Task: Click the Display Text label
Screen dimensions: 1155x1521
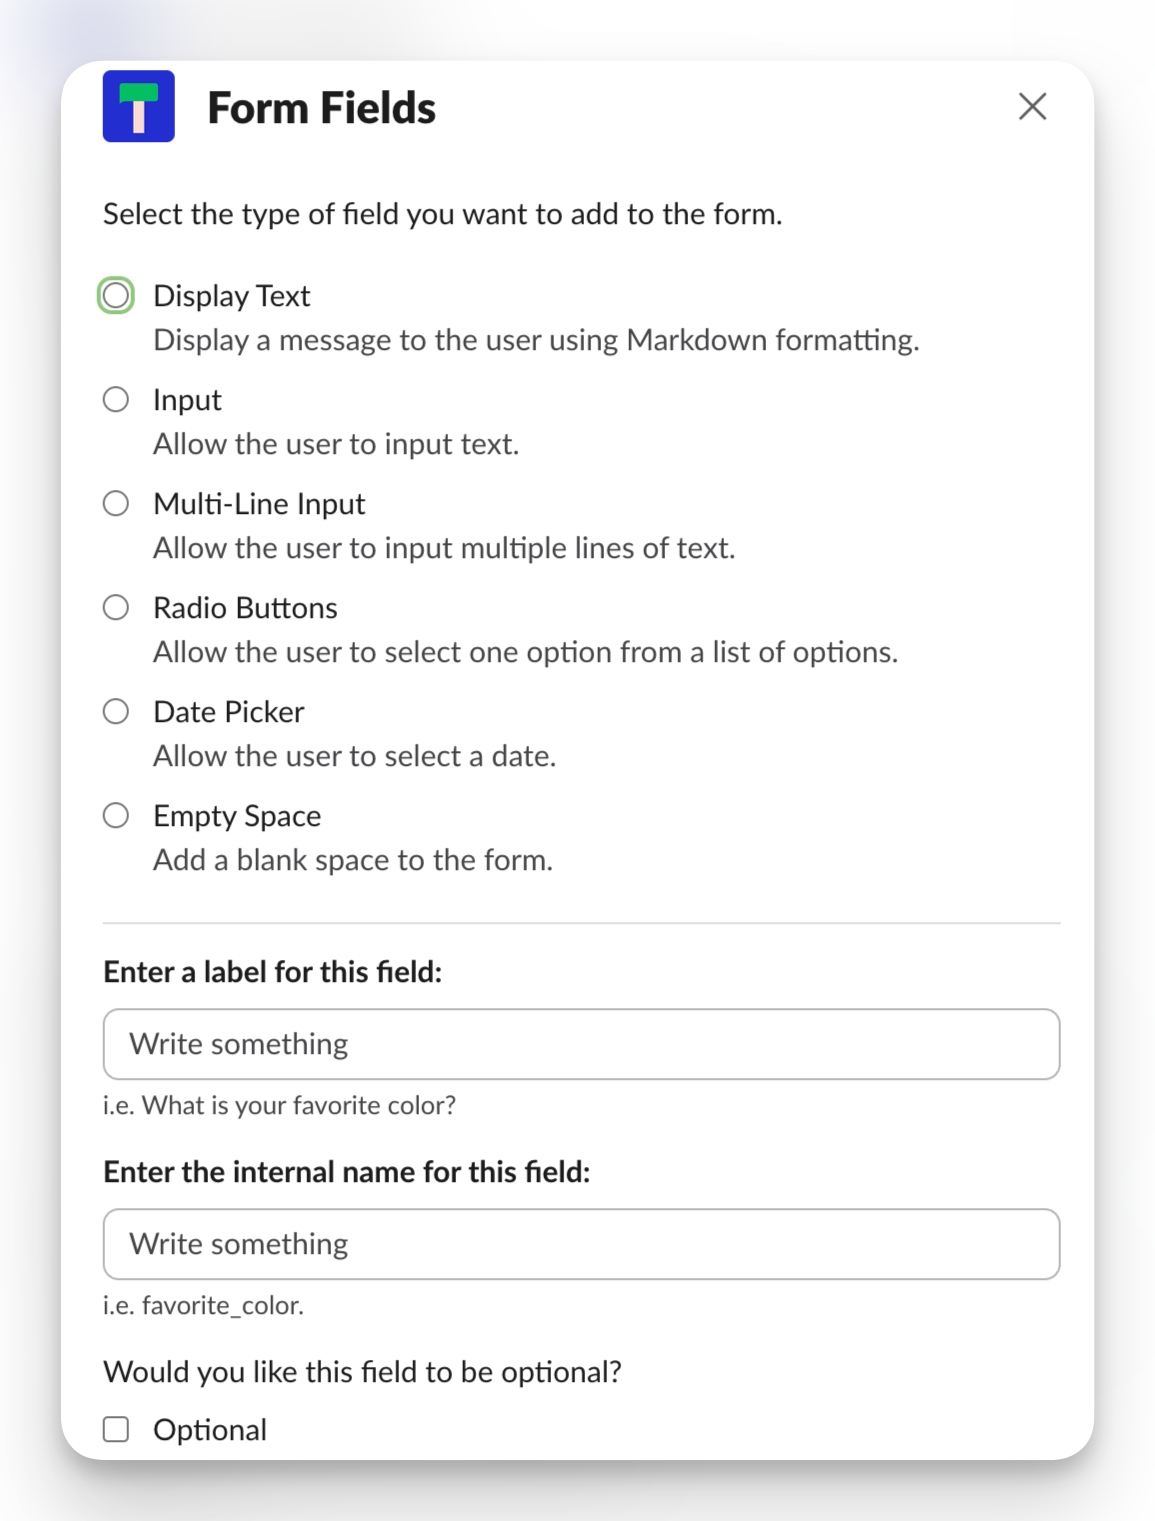Action: point(232,296)
